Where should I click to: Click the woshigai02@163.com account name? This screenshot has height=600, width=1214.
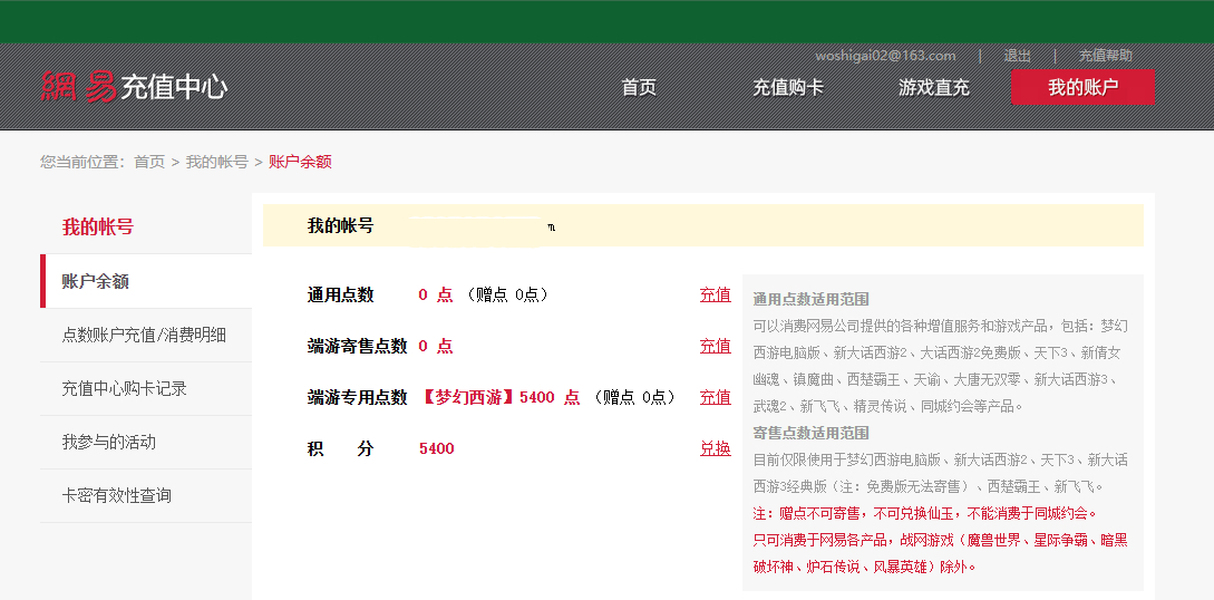[885, 56]
